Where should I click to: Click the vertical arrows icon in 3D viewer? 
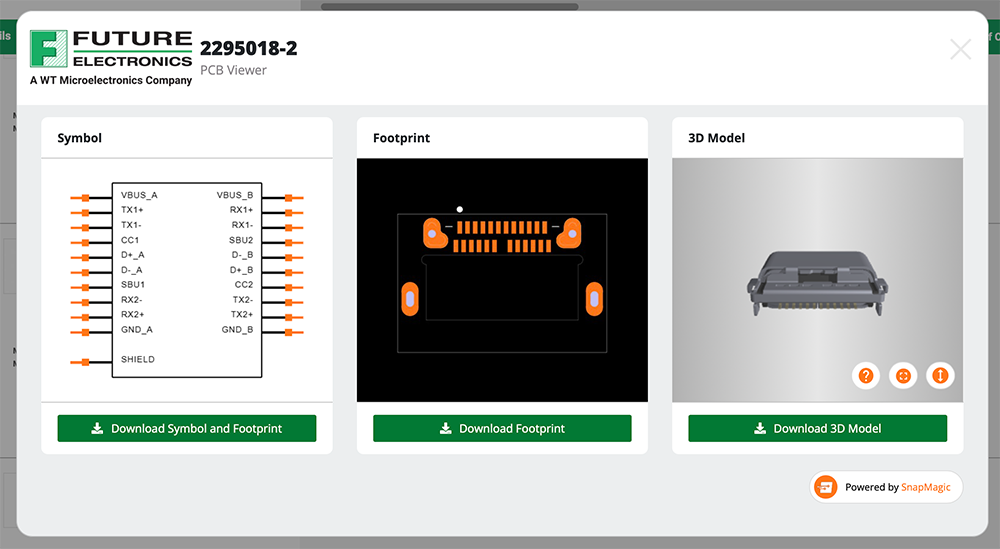pos(940,376)
